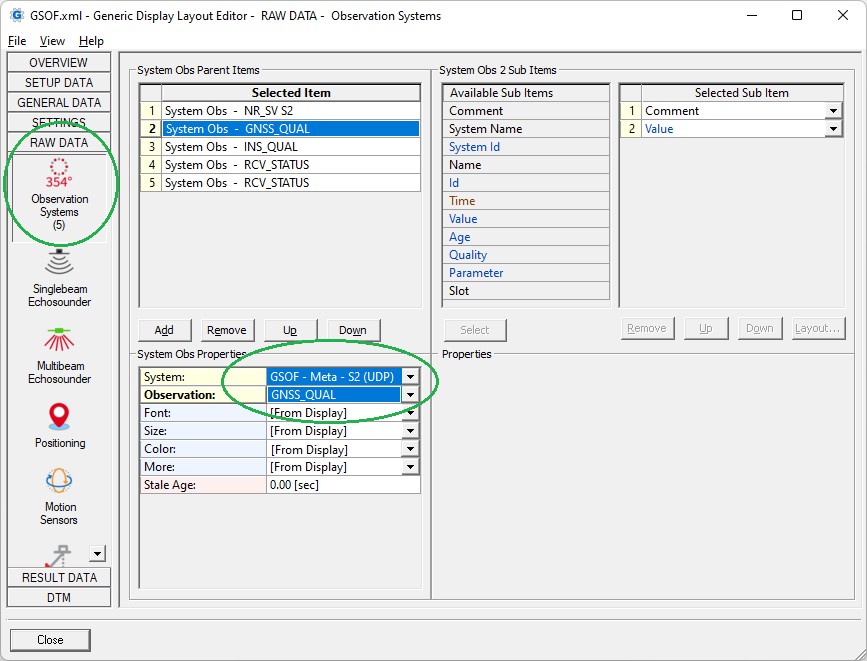Switch to the GENERAL DATA section
The height and width of the screenshot is (661, 867).
tap(59, 102)
